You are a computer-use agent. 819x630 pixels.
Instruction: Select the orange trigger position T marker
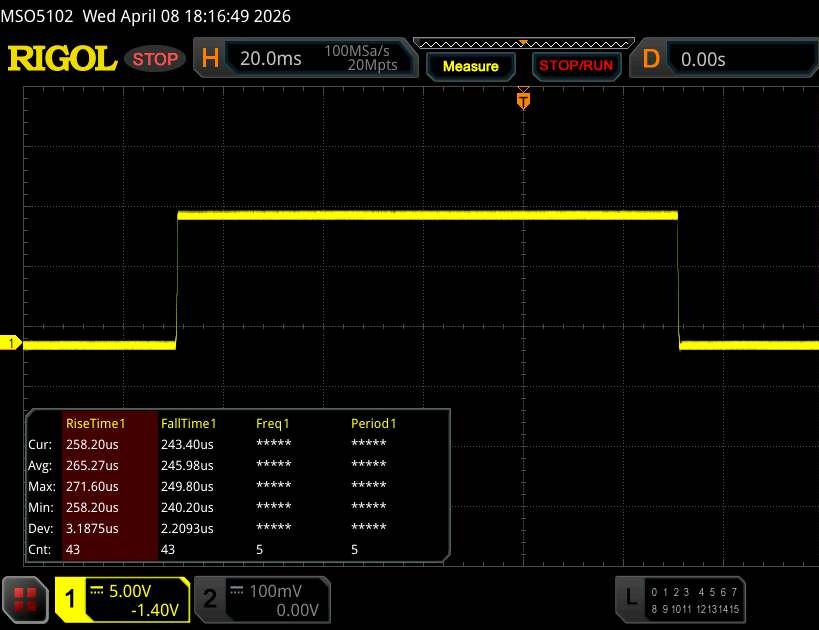click(x=522, y=100)
